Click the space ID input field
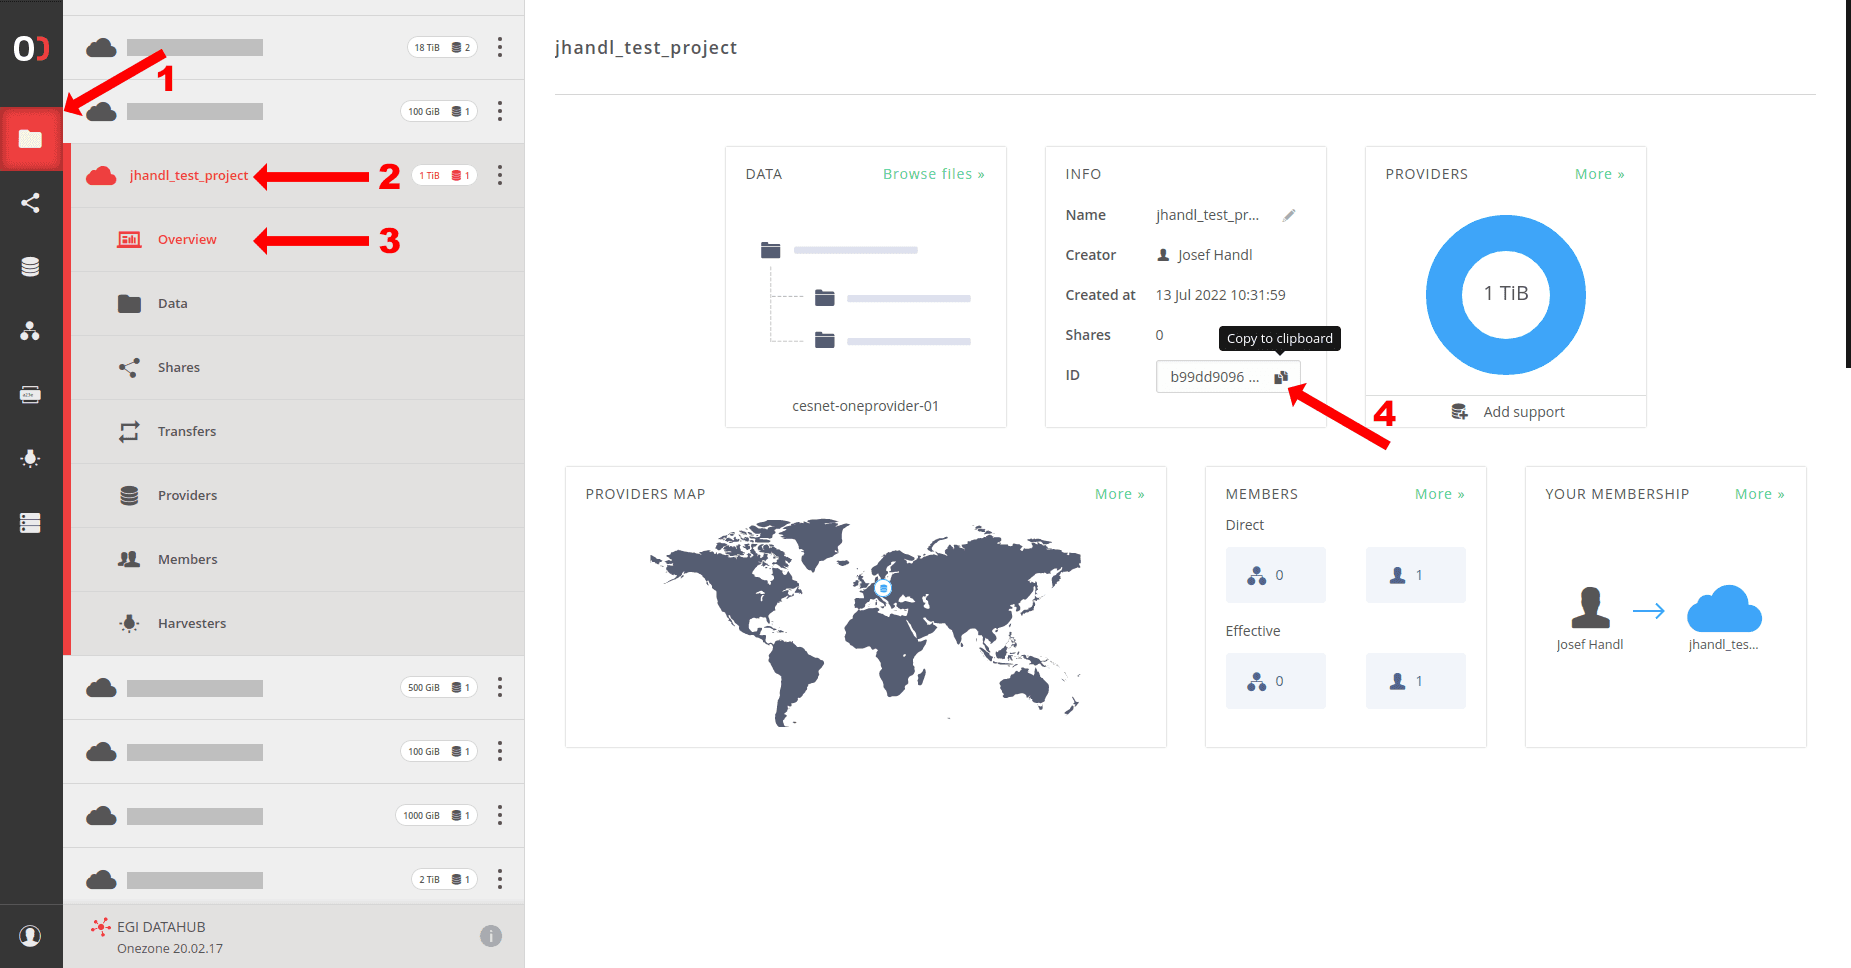This screenshot has height=968, width=1851. tap(1213, 377)
